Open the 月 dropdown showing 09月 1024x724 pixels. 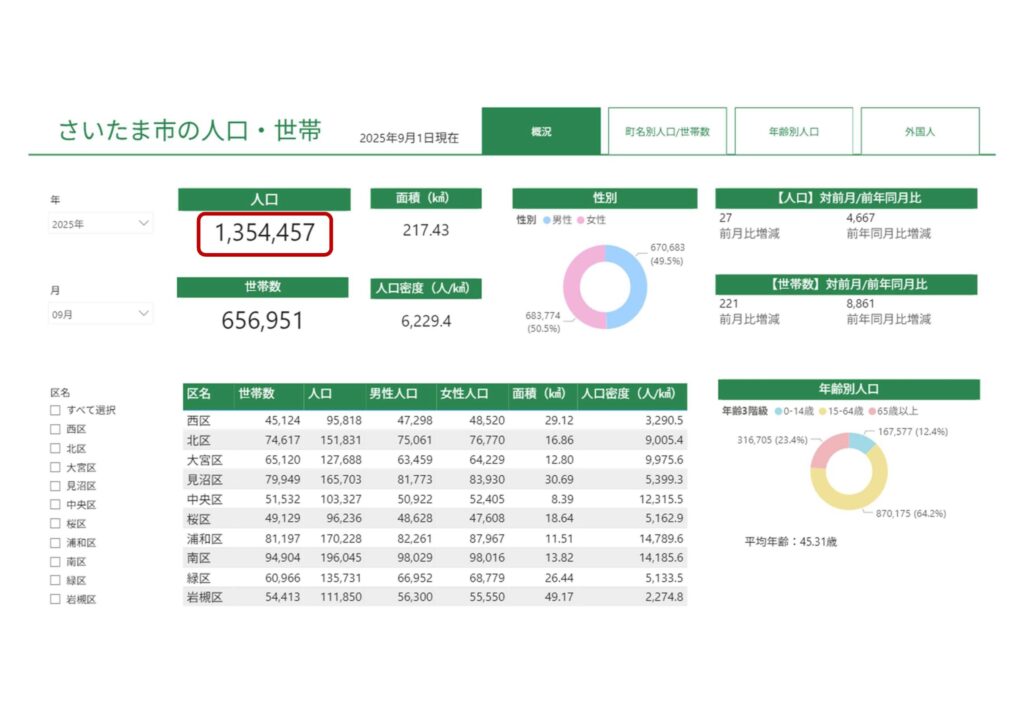tap(101, 314)
